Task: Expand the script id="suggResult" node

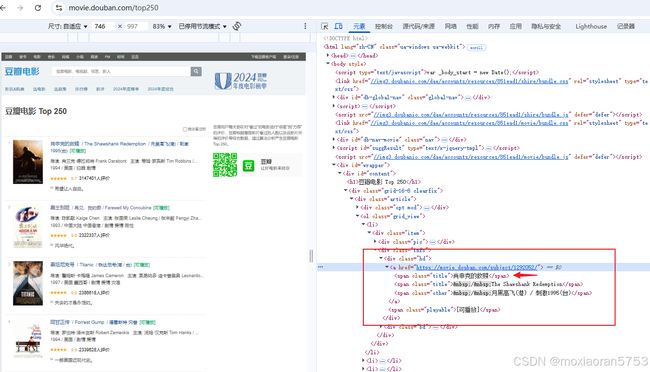Action: tap(334, 148)
